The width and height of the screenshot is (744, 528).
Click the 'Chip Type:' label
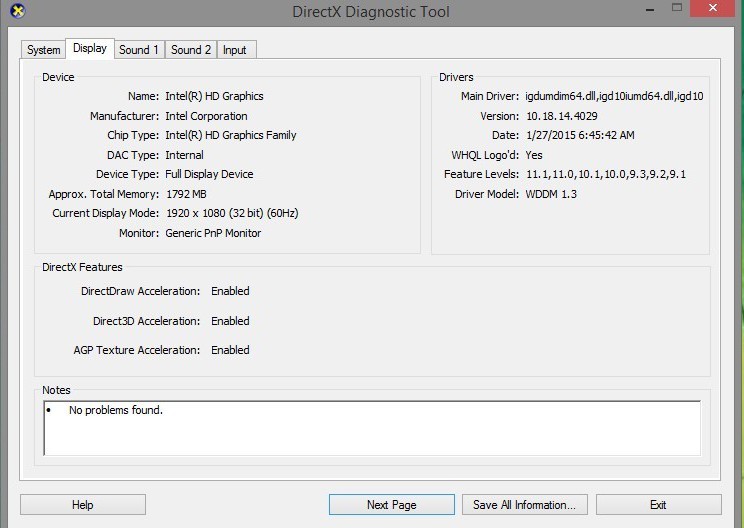point(133,135)
